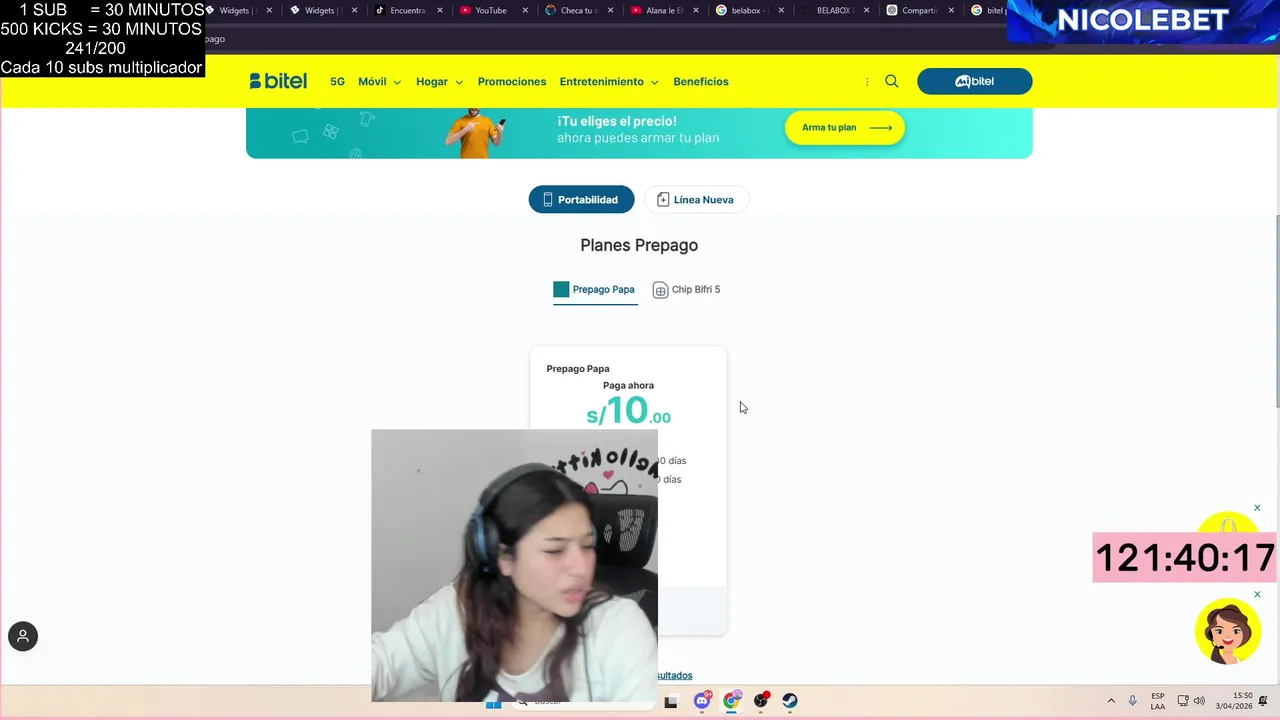Open the volume speaker icon in tray
Screen dimensions: 1280x720
point(1199,701)
